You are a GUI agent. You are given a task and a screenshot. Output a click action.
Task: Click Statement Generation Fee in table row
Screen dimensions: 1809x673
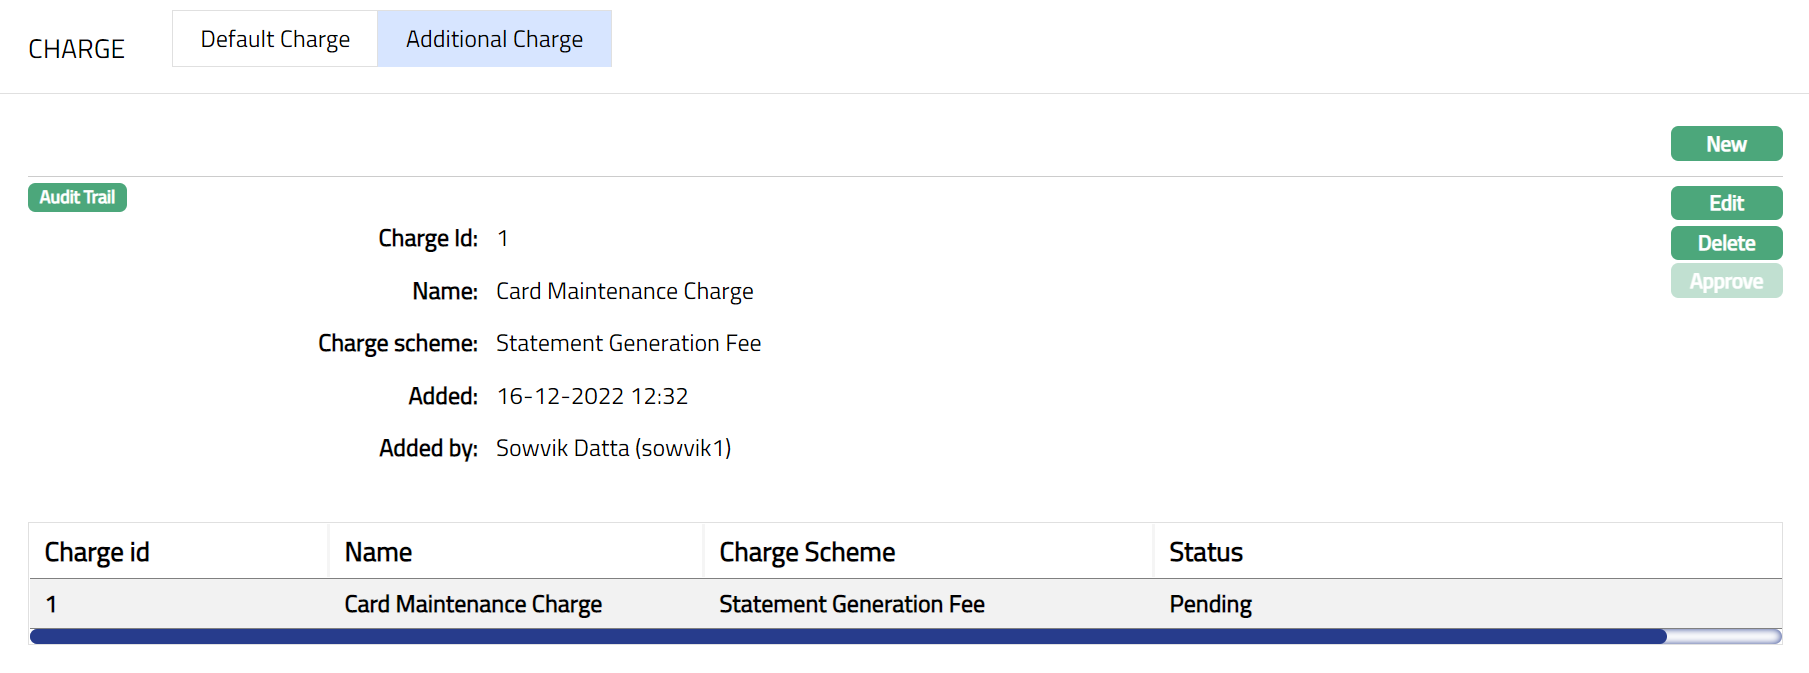pos(851,604)
